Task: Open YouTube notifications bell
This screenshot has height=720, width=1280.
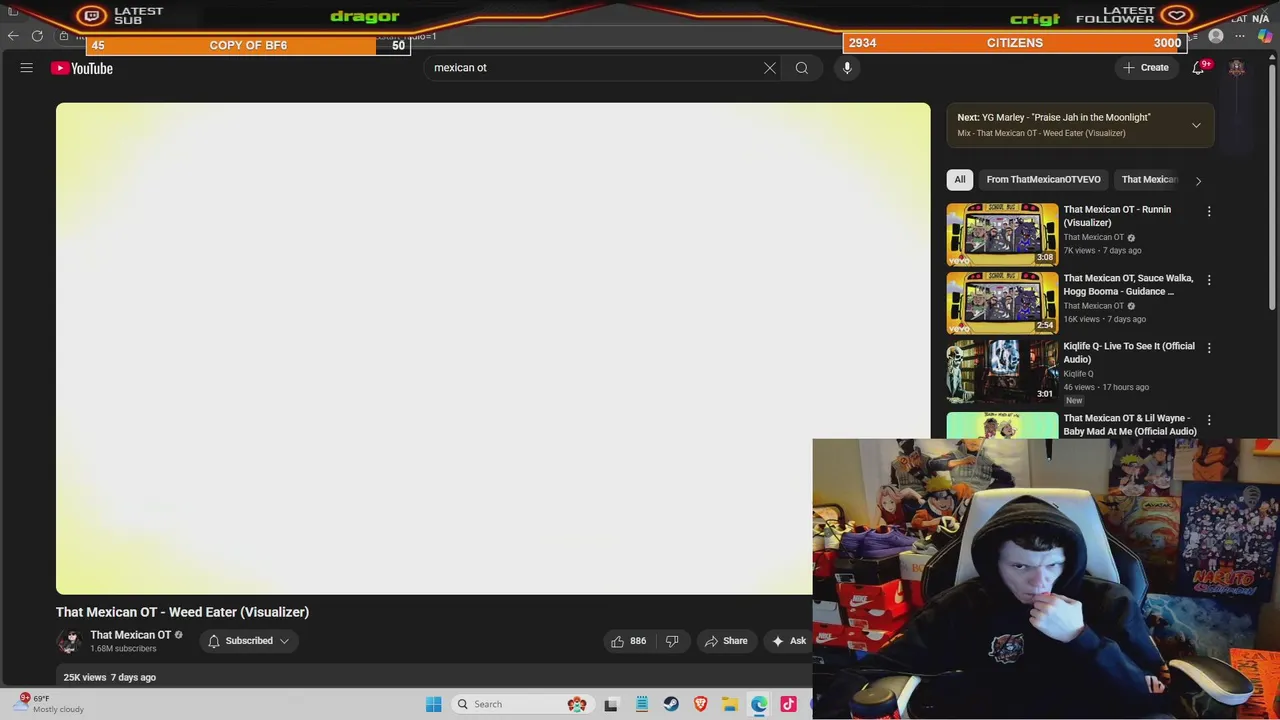Action: 1198,68
